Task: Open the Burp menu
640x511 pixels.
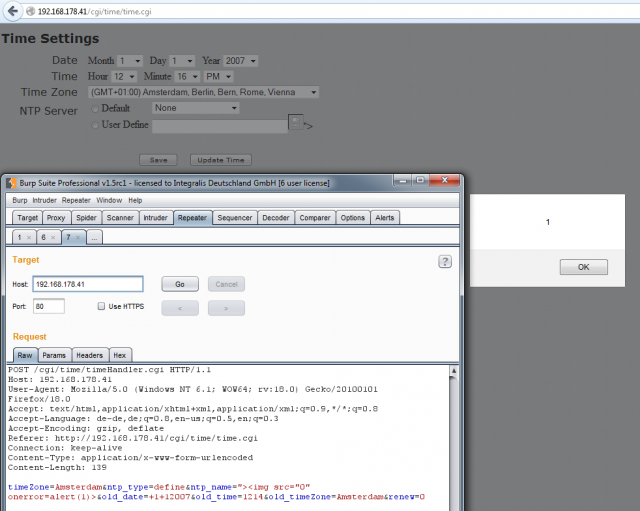Action: pos(20,200)
